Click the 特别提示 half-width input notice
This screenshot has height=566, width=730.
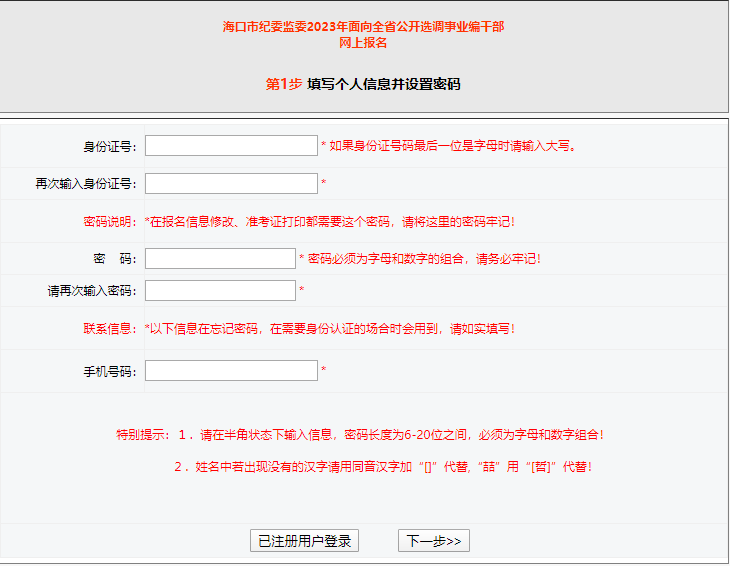coord(361,435)
